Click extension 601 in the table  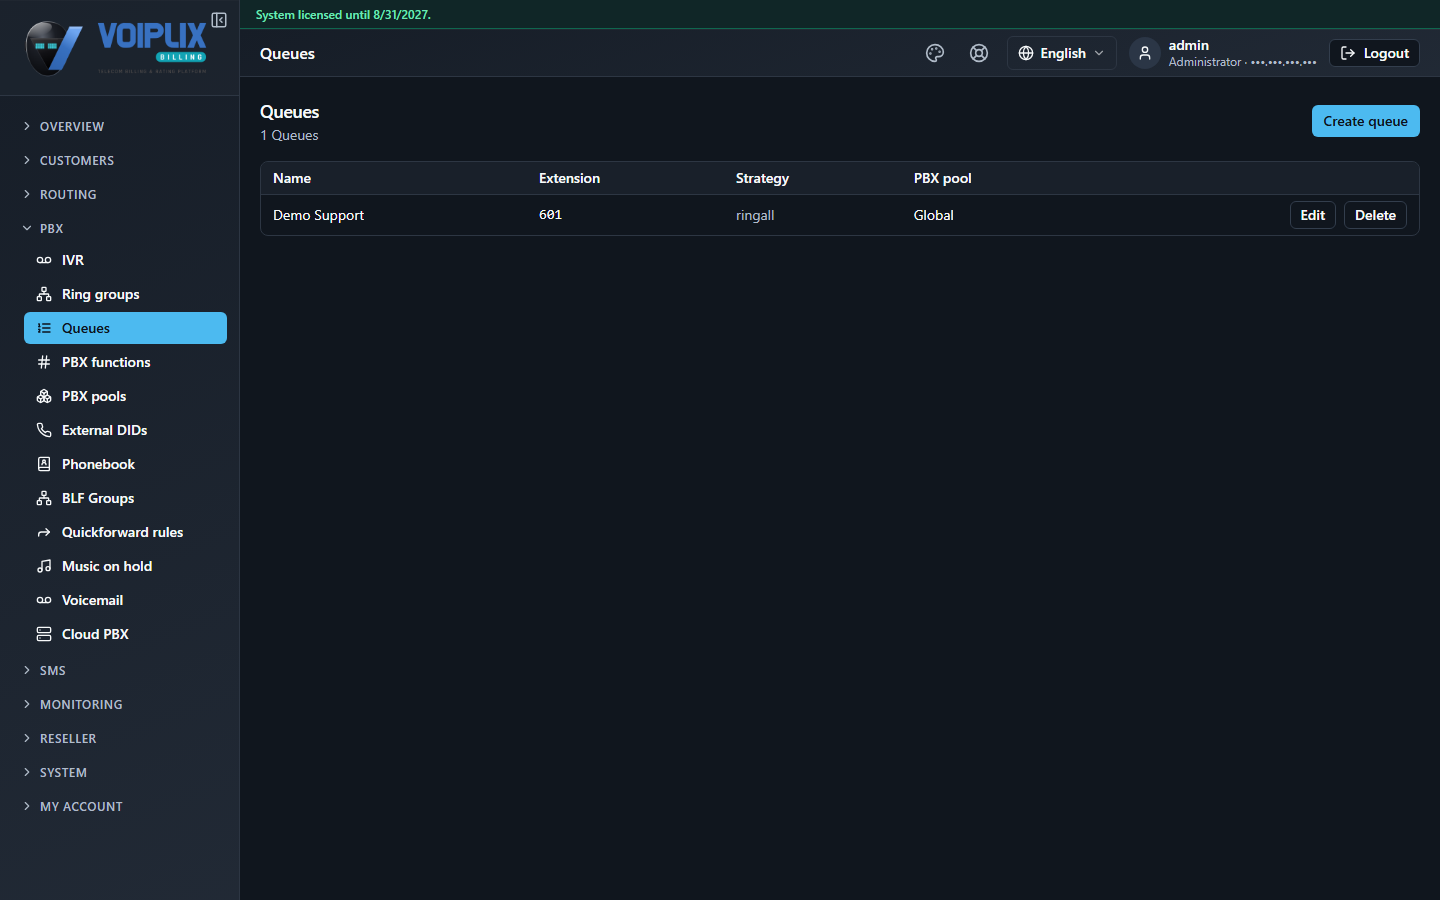550,215
